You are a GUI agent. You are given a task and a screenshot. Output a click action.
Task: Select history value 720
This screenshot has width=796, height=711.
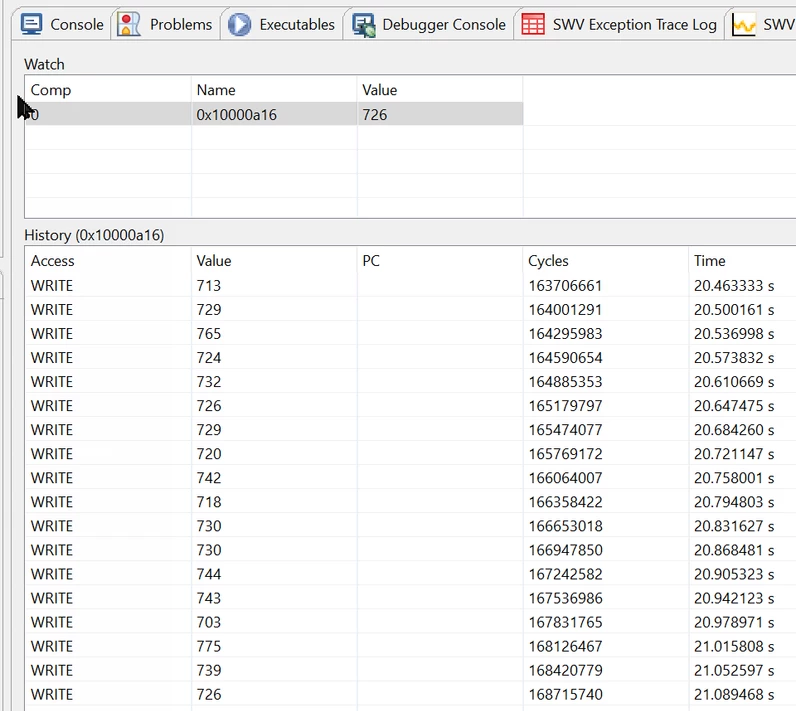tap(209, 454)
